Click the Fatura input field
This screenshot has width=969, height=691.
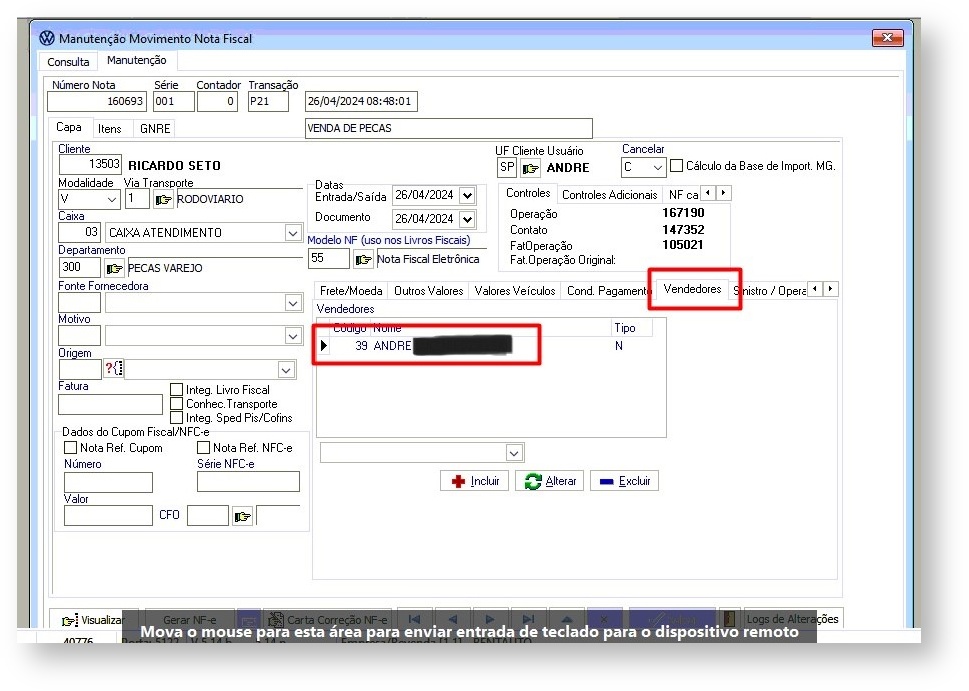[x=110, y=404]
